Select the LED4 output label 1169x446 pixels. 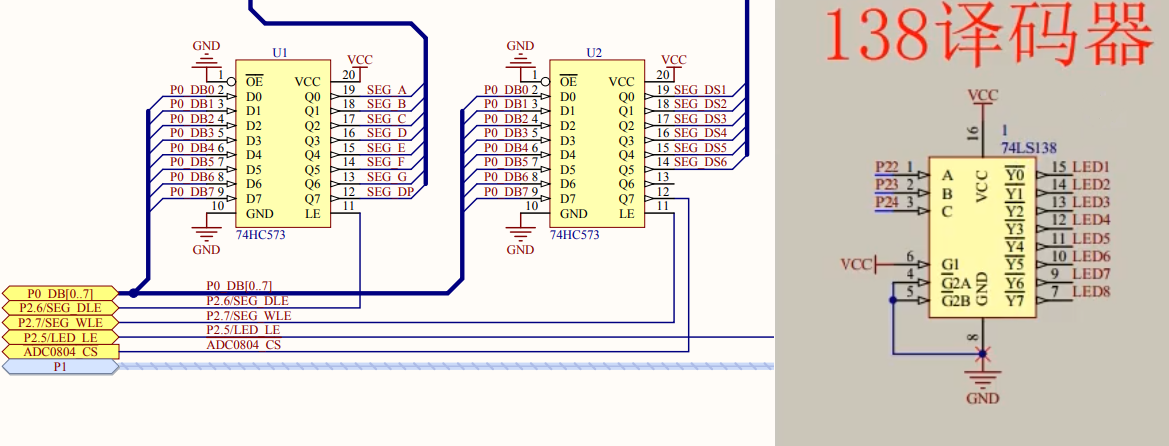[x=1091, y=220]
